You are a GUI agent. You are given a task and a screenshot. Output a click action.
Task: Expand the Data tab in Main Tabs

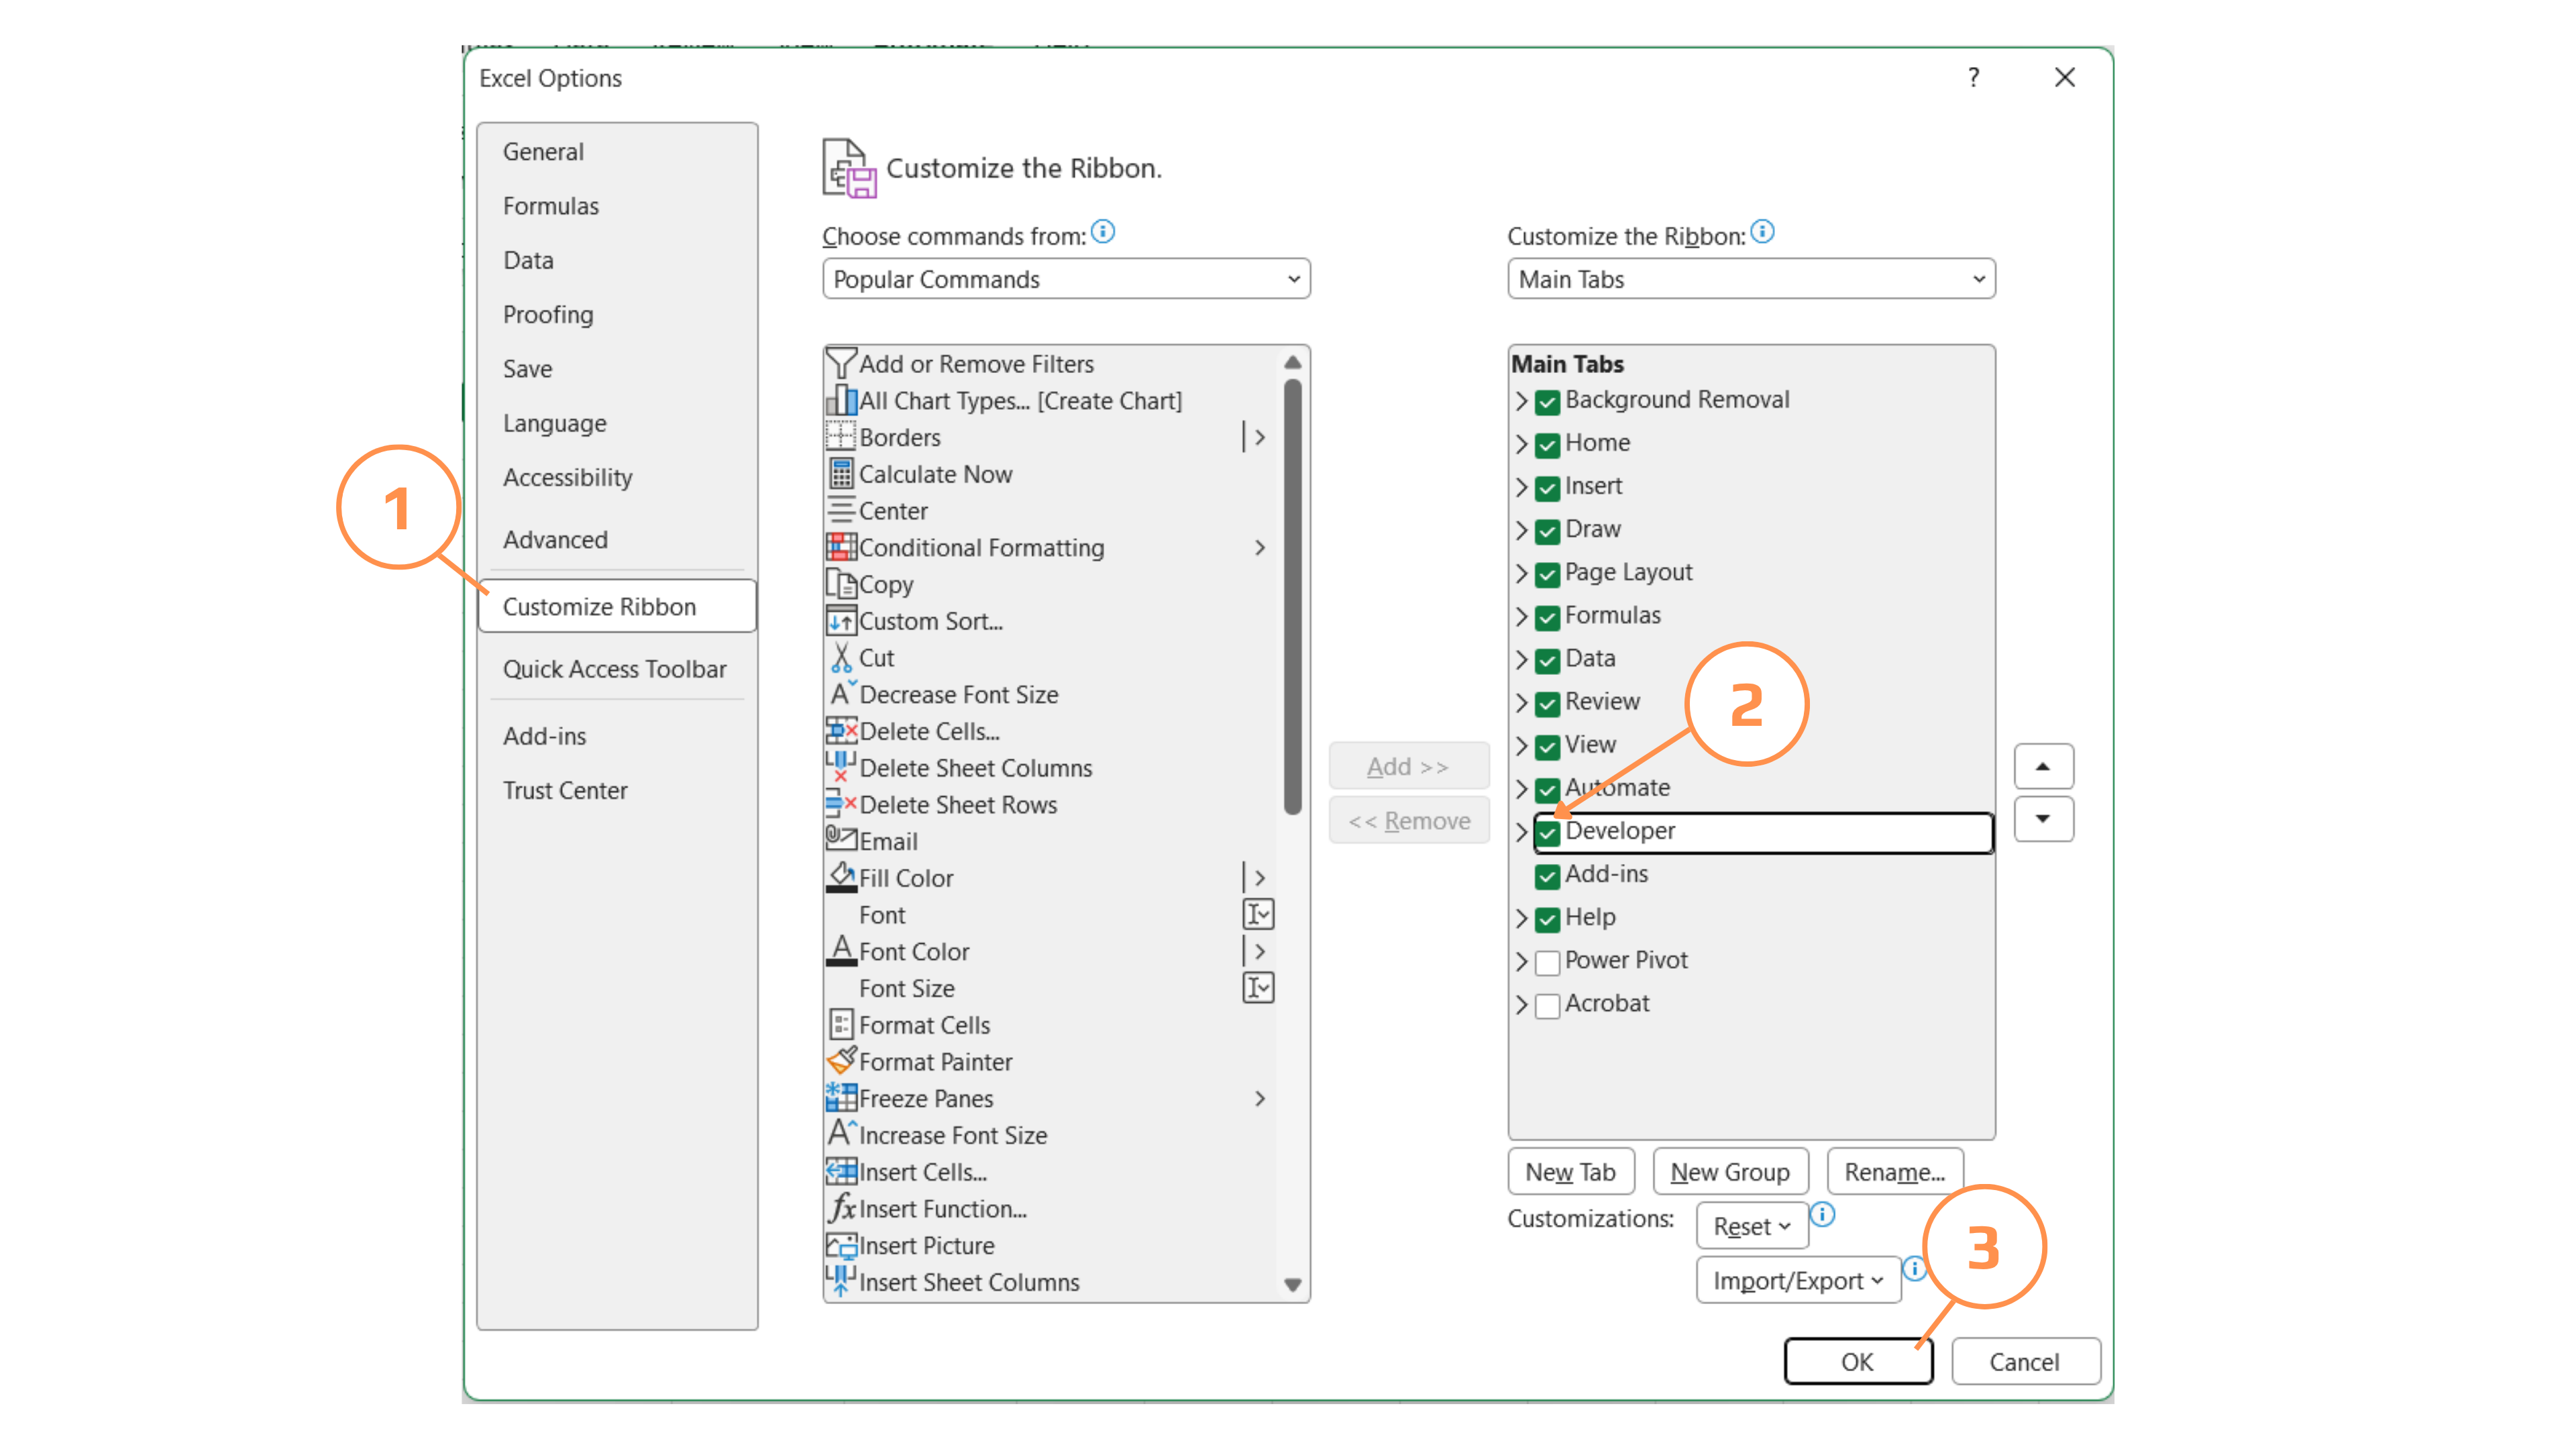(1521, 660)
